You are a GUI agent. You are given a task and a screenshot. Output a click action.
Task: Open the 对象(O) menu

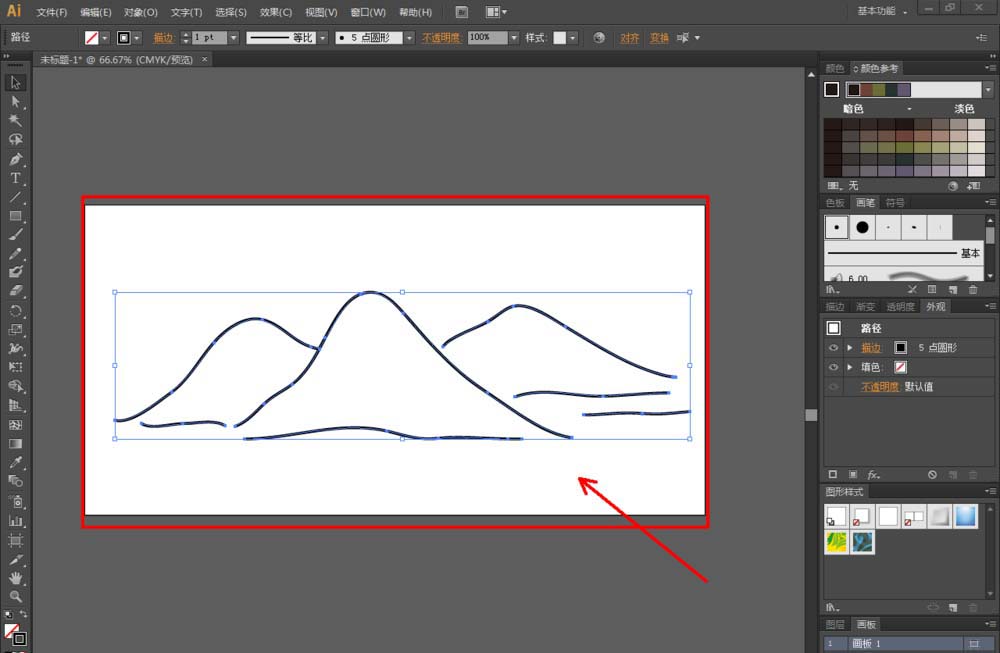(x=140, y=12)
